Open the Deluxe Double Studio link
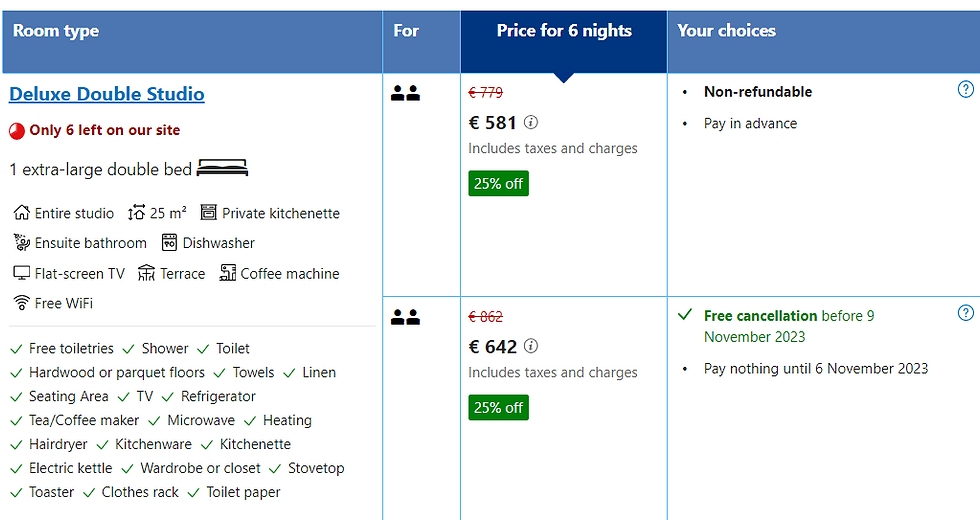The width and height of the screenshot is (980, 520). tap(107, 94)
